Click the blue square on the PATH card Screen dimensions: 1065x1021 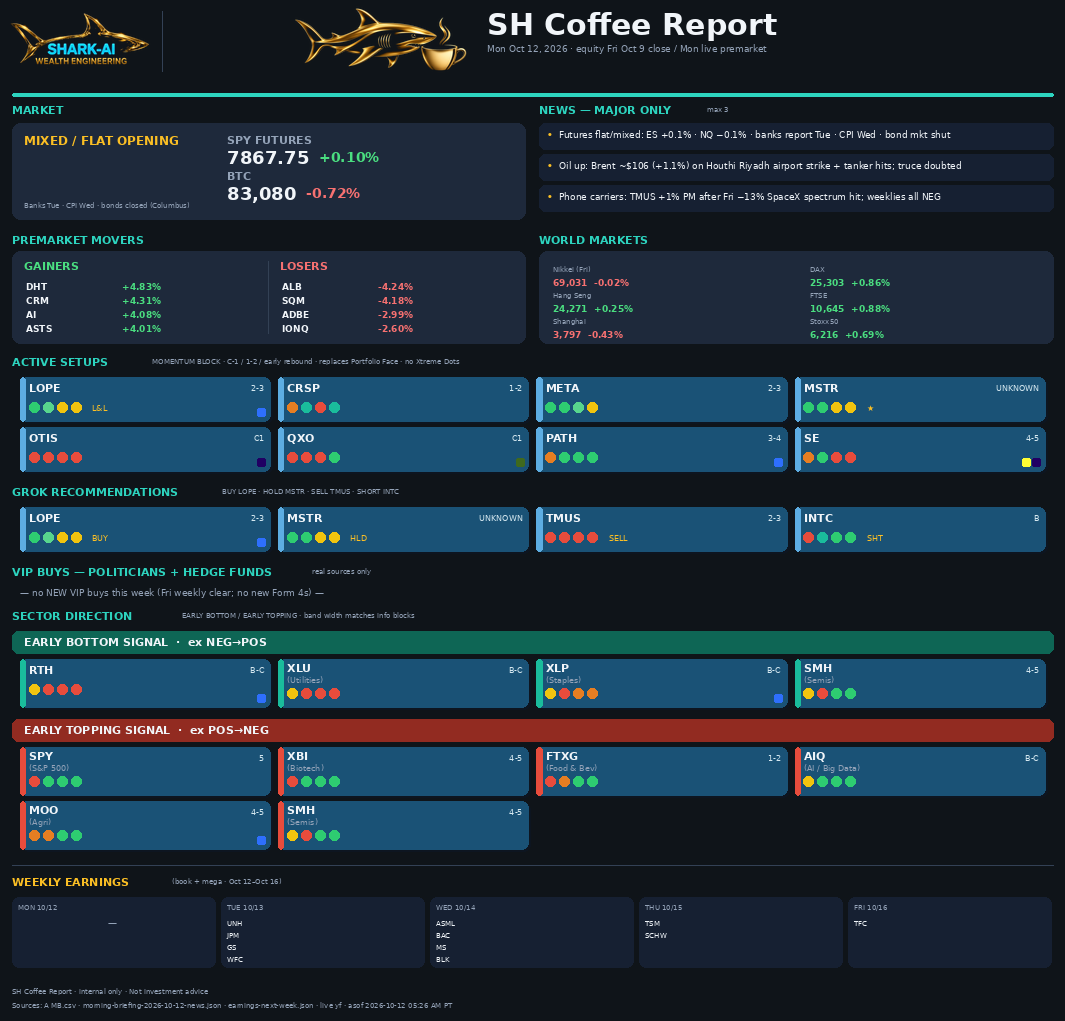(778, 463)
